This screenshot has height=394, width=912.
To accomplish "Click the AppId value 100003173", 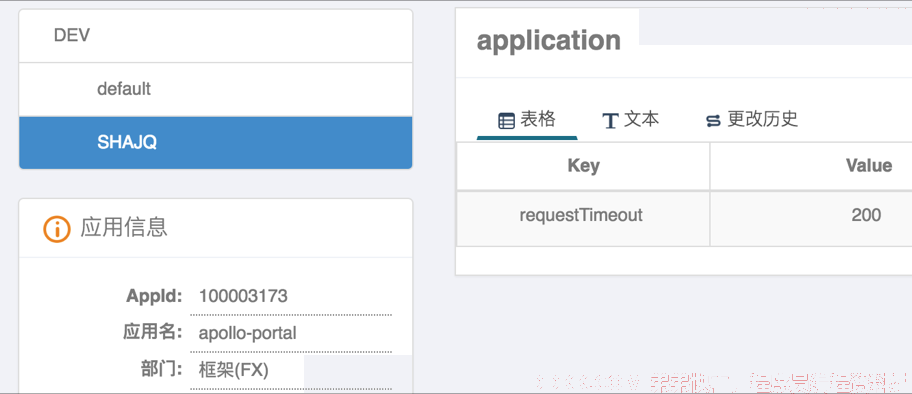I will coord(243,296).
